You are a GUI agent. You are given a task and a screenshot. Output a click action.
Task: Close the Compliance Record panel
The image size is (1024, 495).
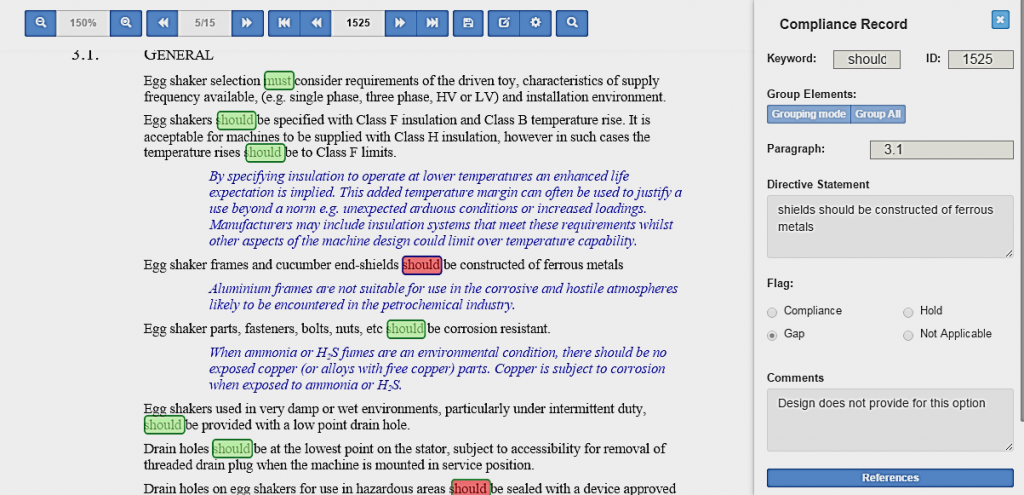pos(1000,20)
